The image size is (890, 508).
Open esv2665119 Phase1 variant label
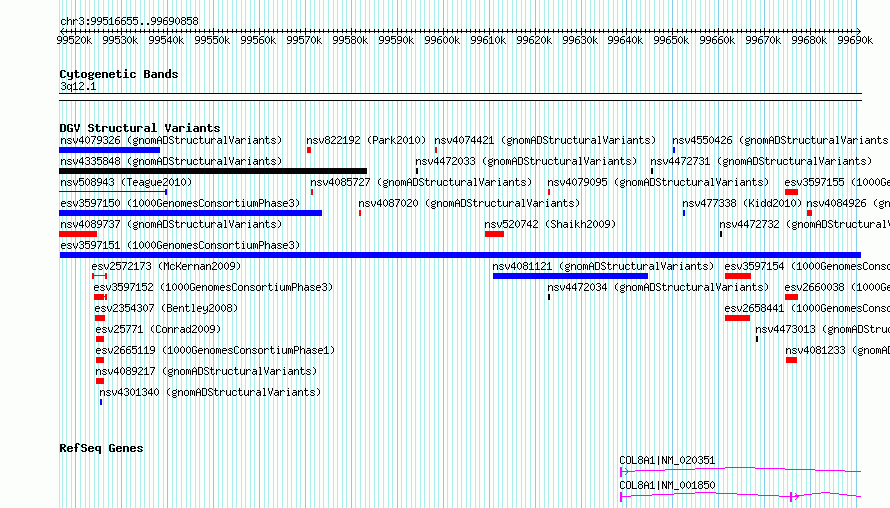(215, 350)
